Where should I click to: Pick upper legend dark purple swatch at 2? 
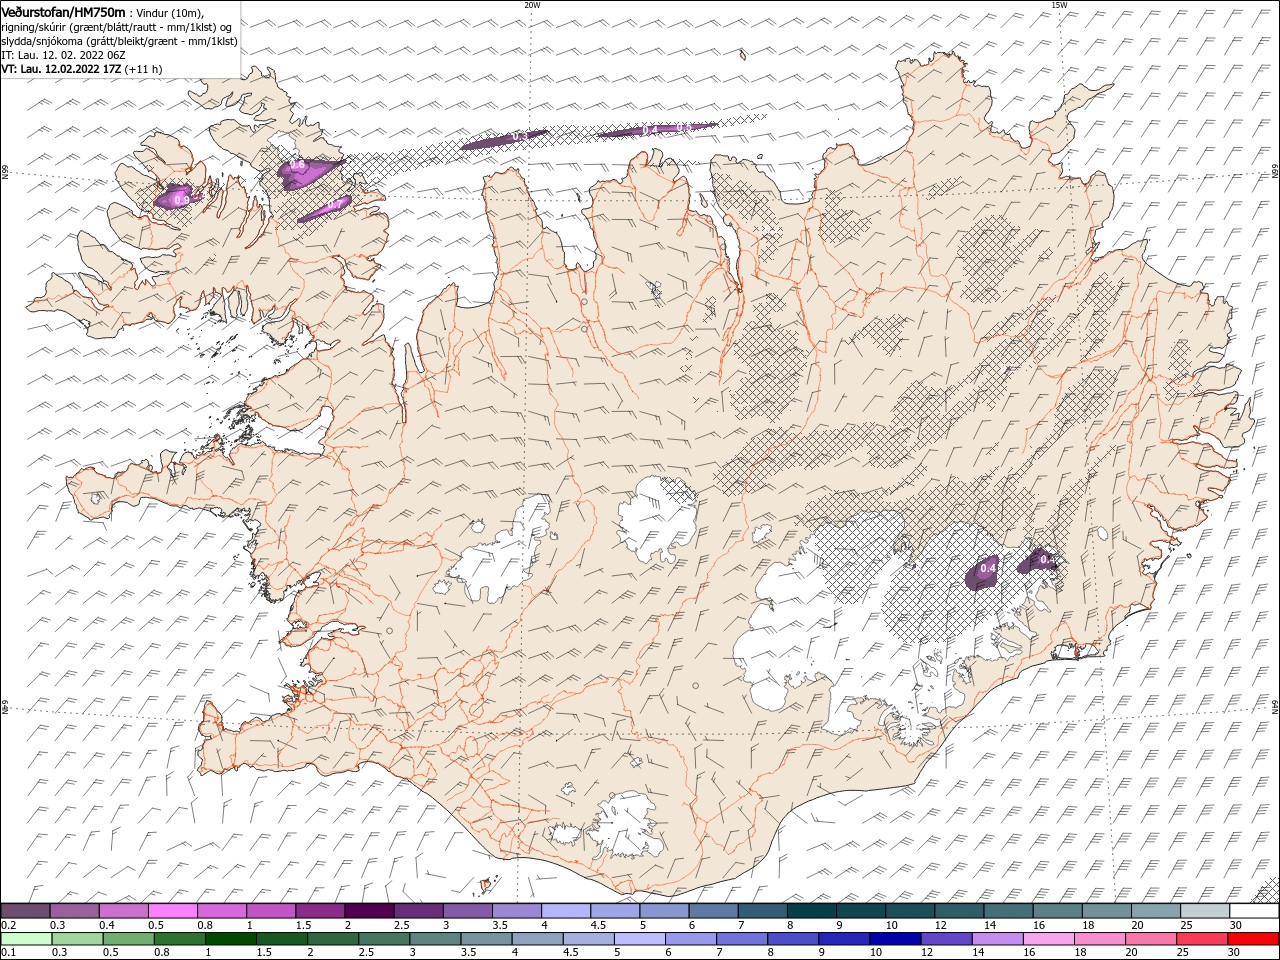[x=369, y=911]
